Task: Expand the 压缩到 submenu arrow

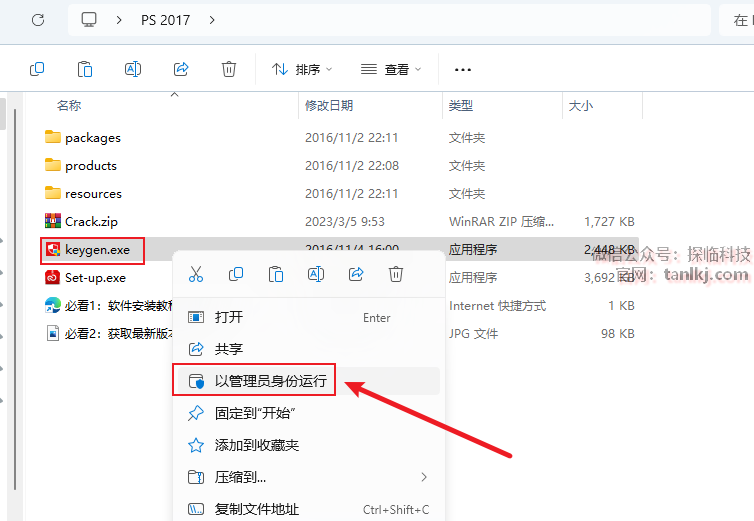Action: [424, 477]
